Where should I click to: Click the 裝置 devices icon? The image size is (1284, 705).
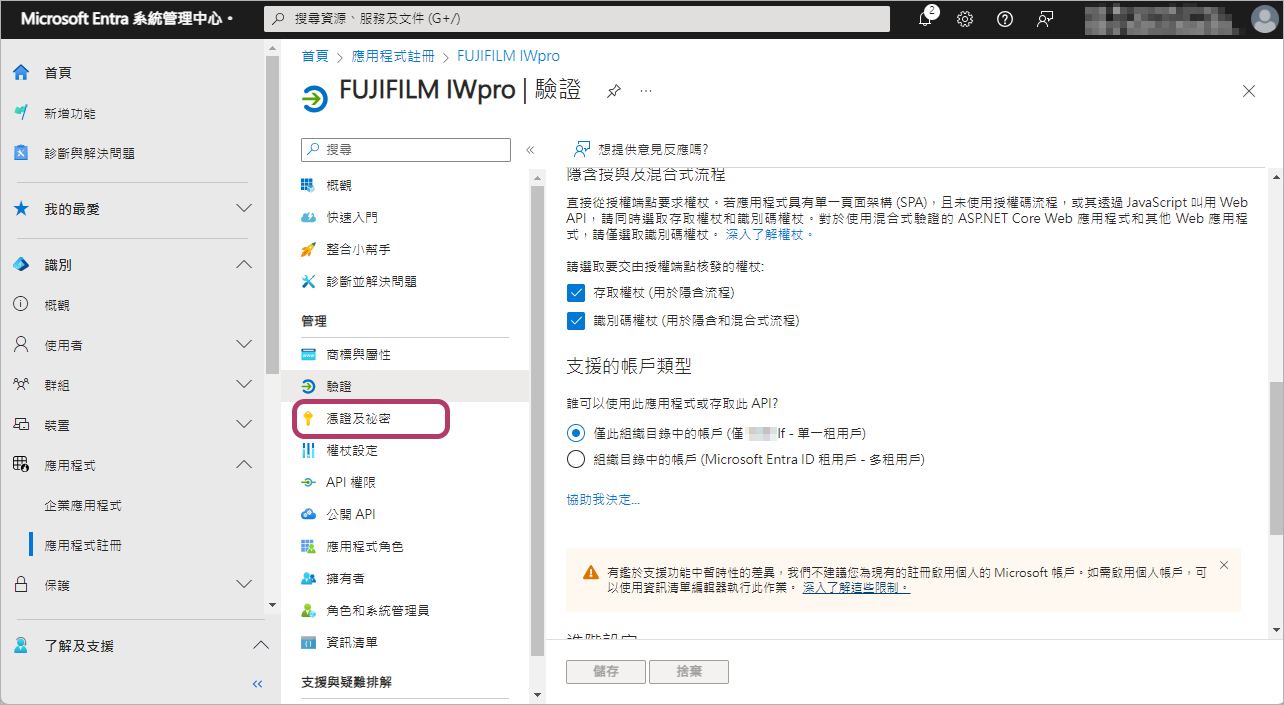21,425
